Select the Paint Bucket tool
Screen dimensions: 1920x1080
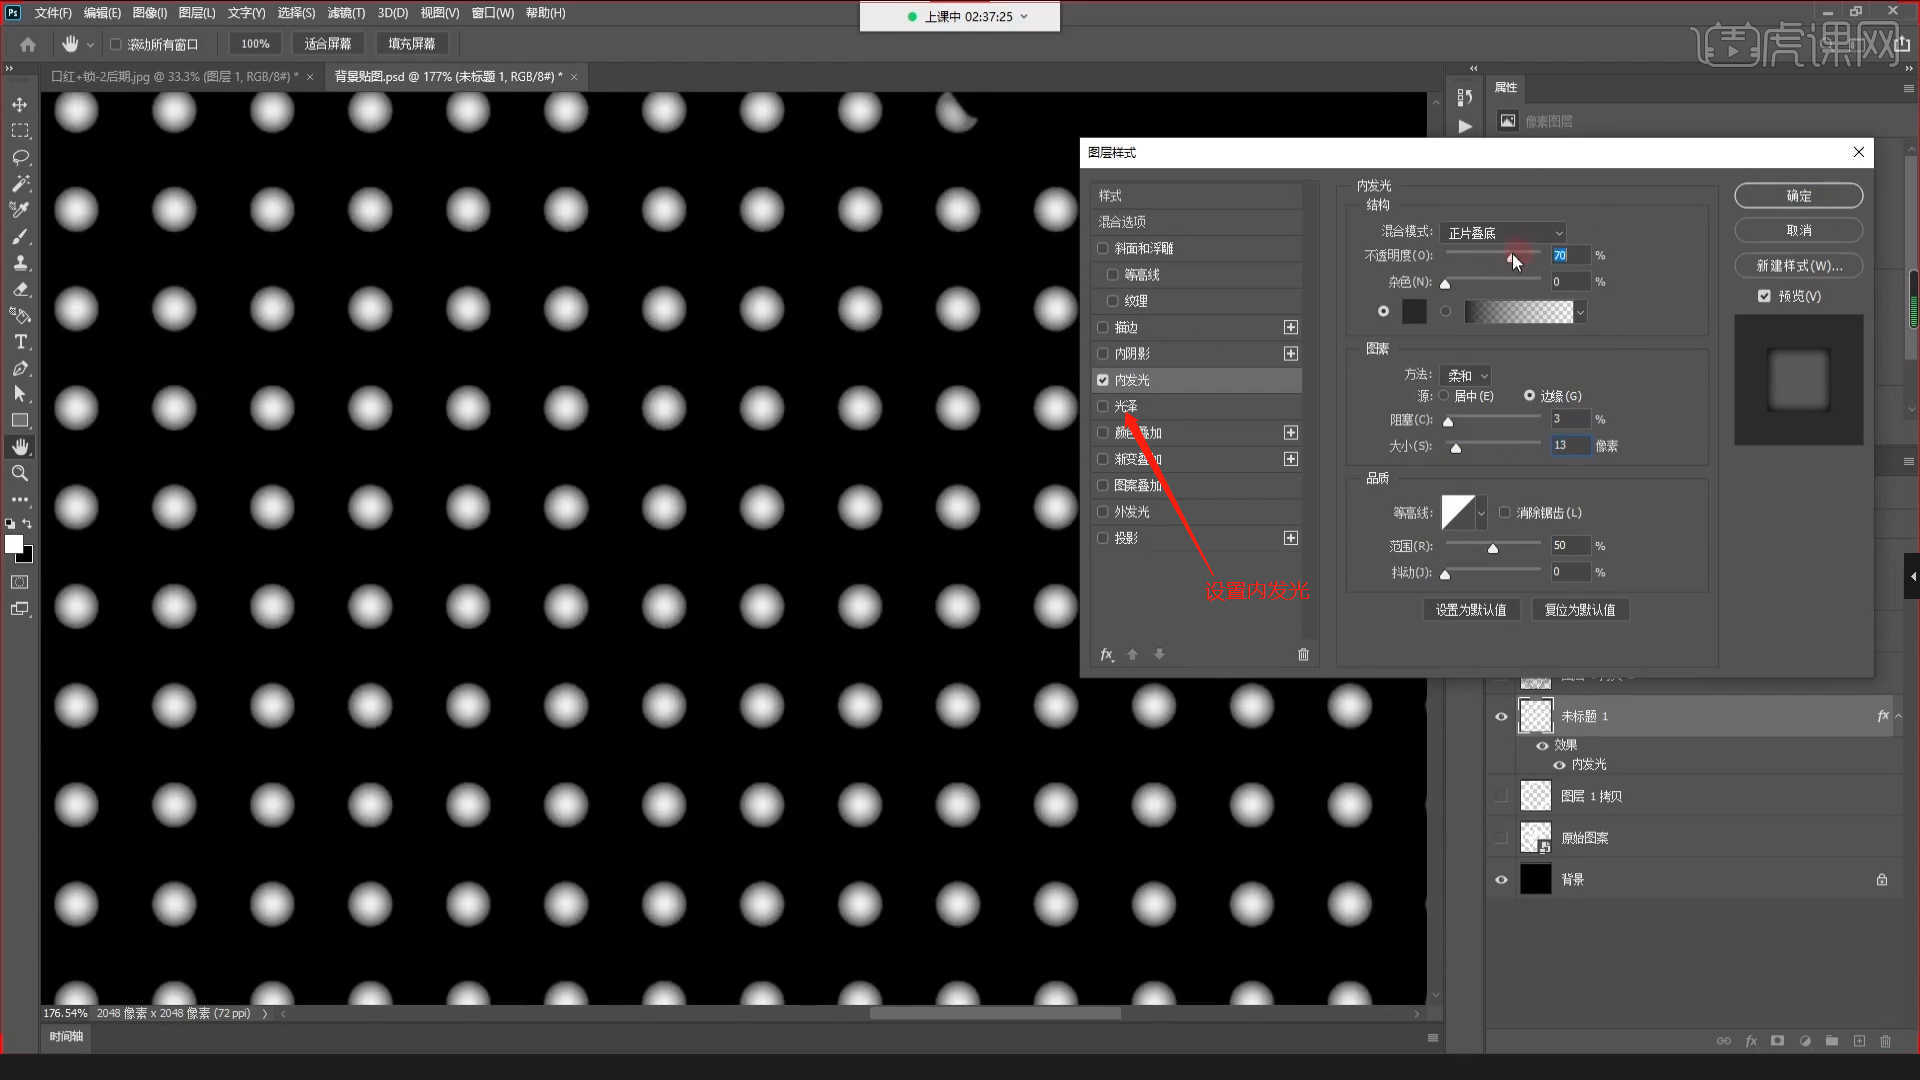click(19, 316)
